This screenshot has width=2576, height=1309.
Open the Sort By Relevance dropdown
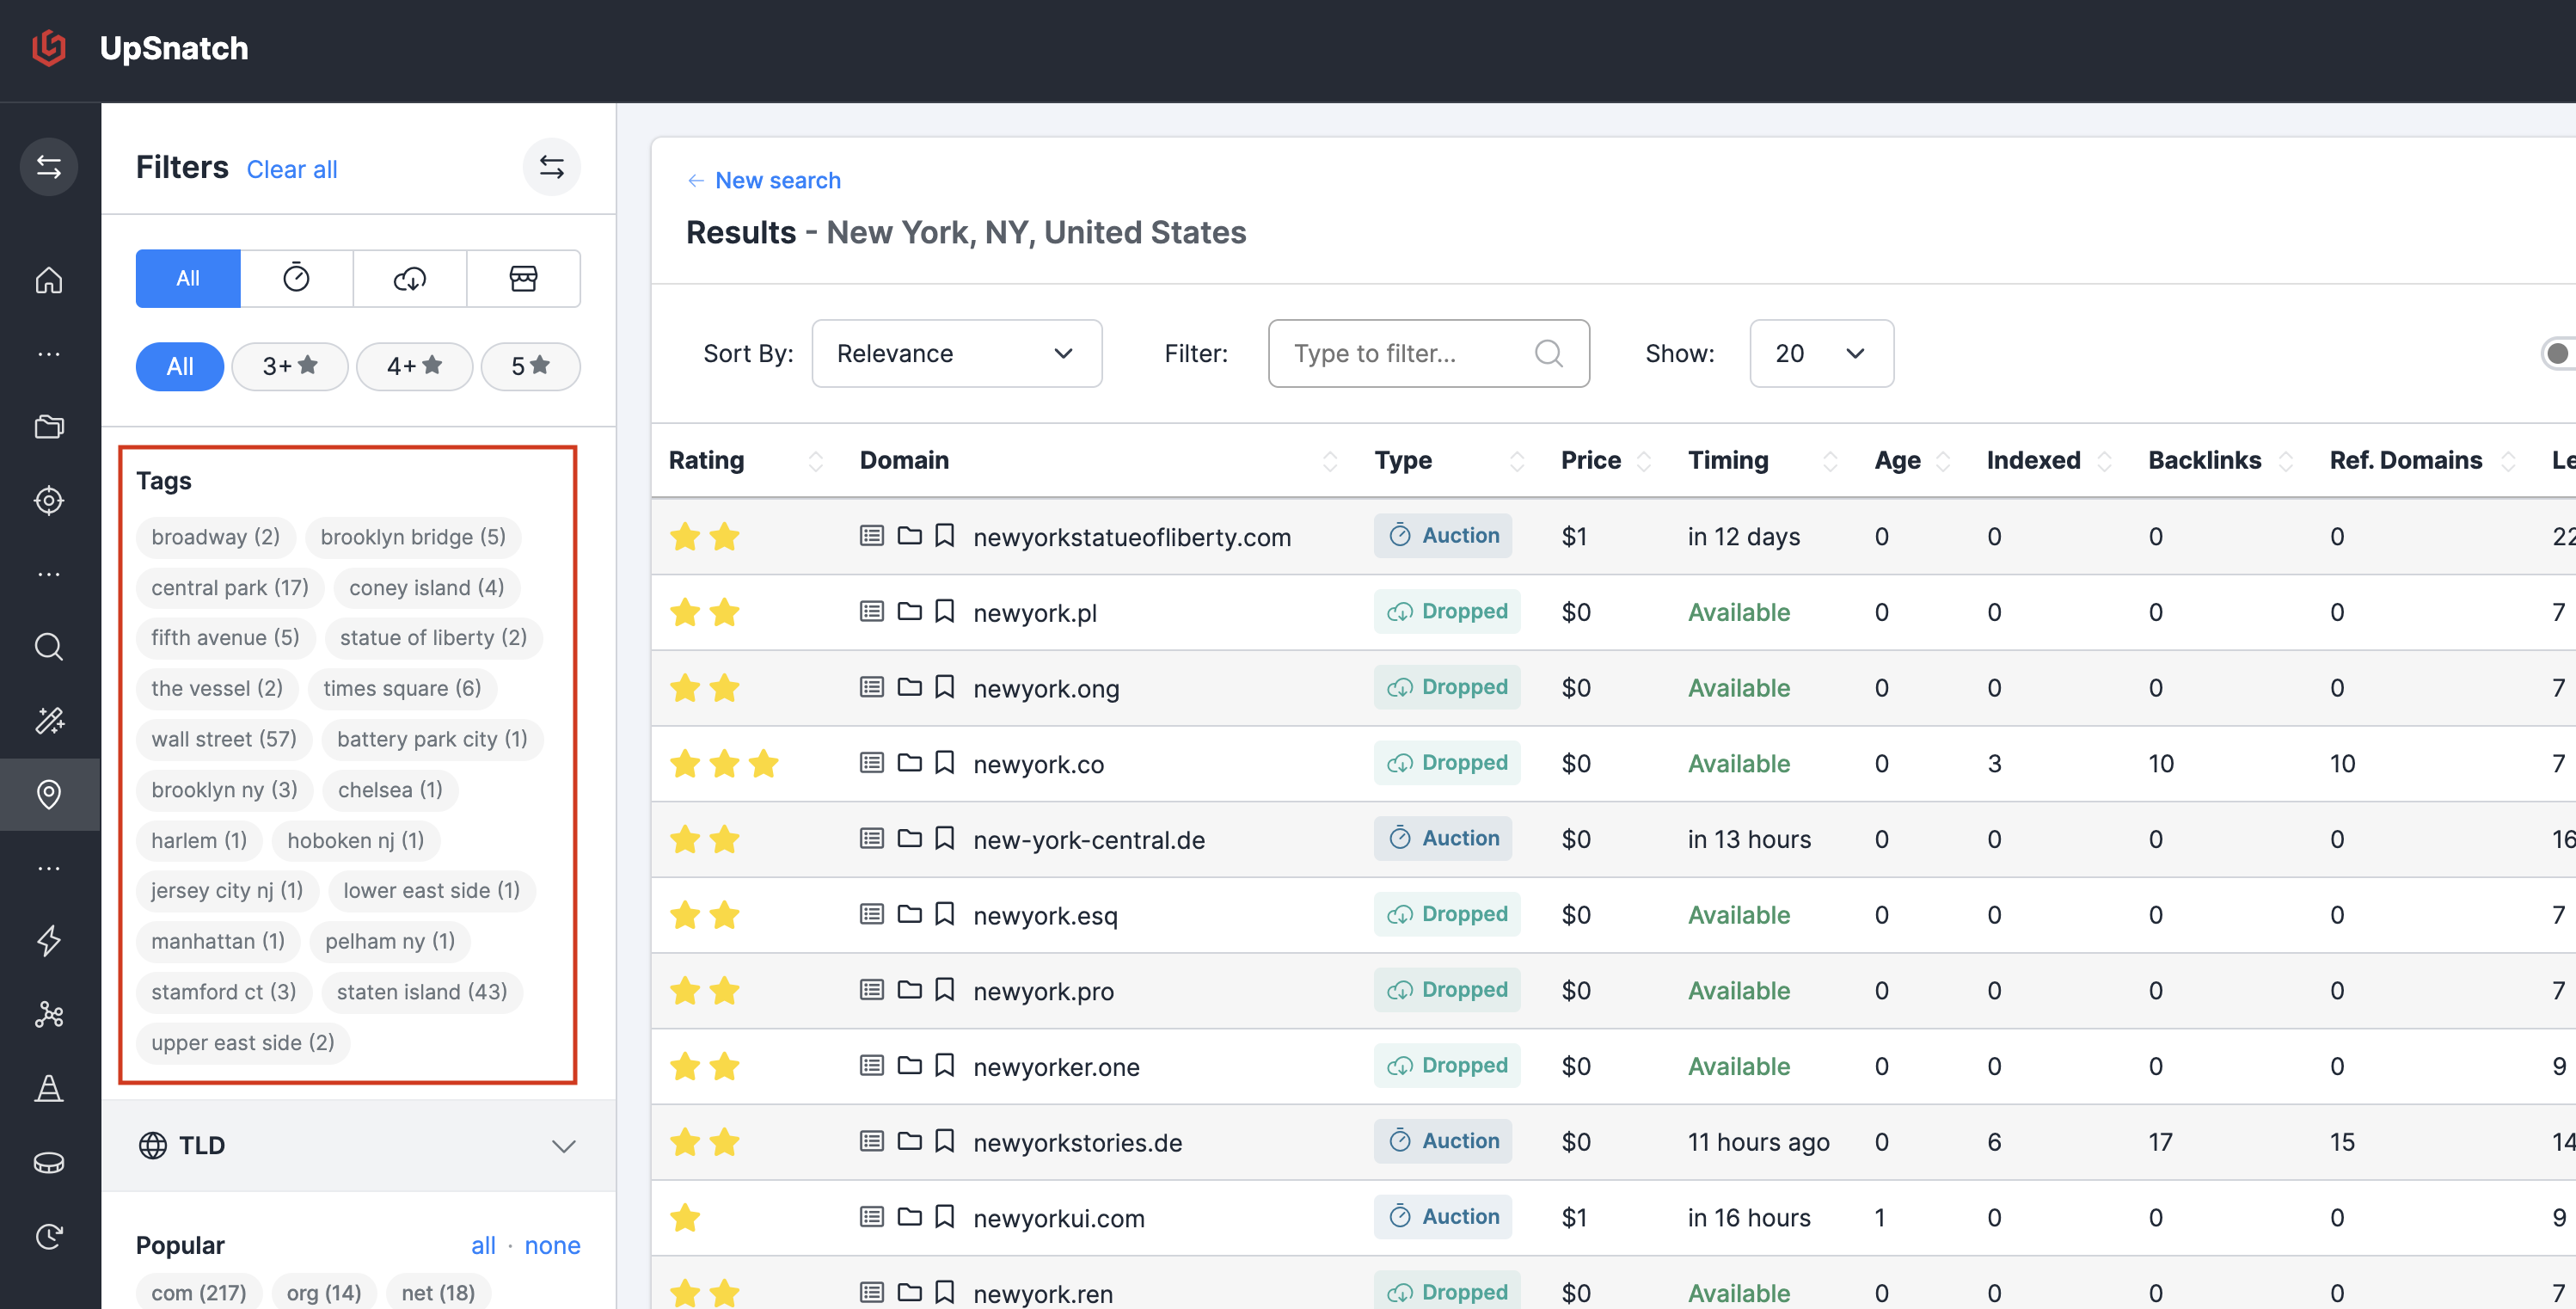(956, 353)
